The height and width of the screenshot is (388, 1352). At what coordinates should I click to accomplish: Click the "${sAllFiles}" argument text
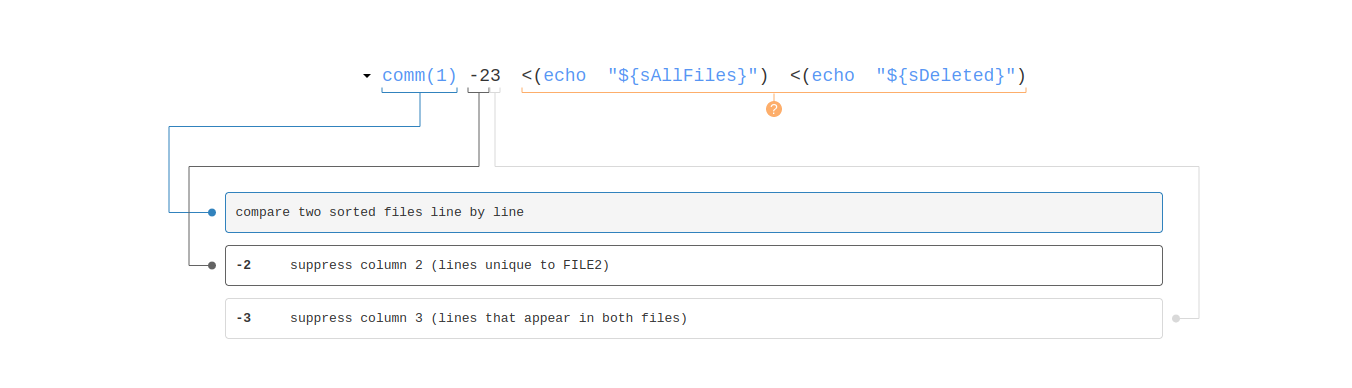pos(683,75)
